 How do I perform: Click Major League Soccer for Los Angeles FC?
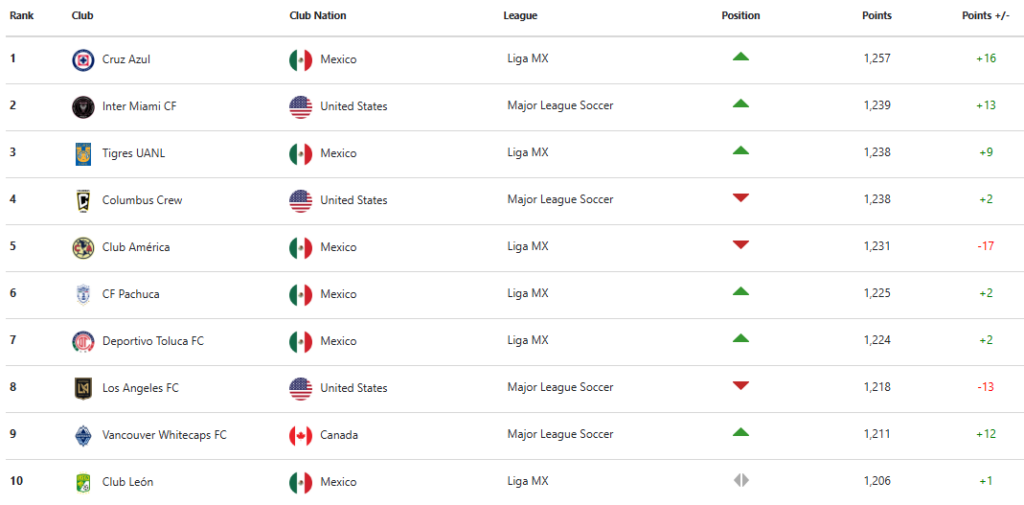tap(560, 387)
